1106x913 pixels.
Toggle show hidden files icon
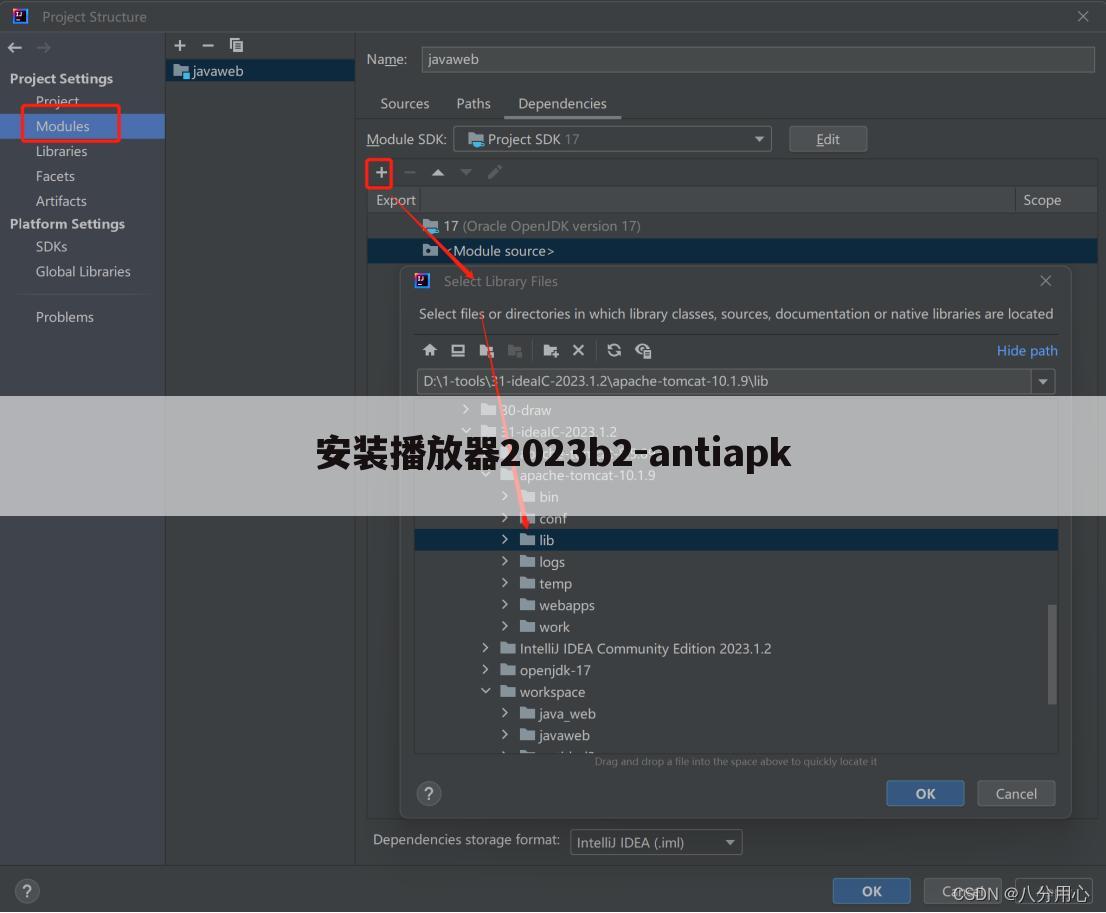pyautogui.click(x=643, y=351)
